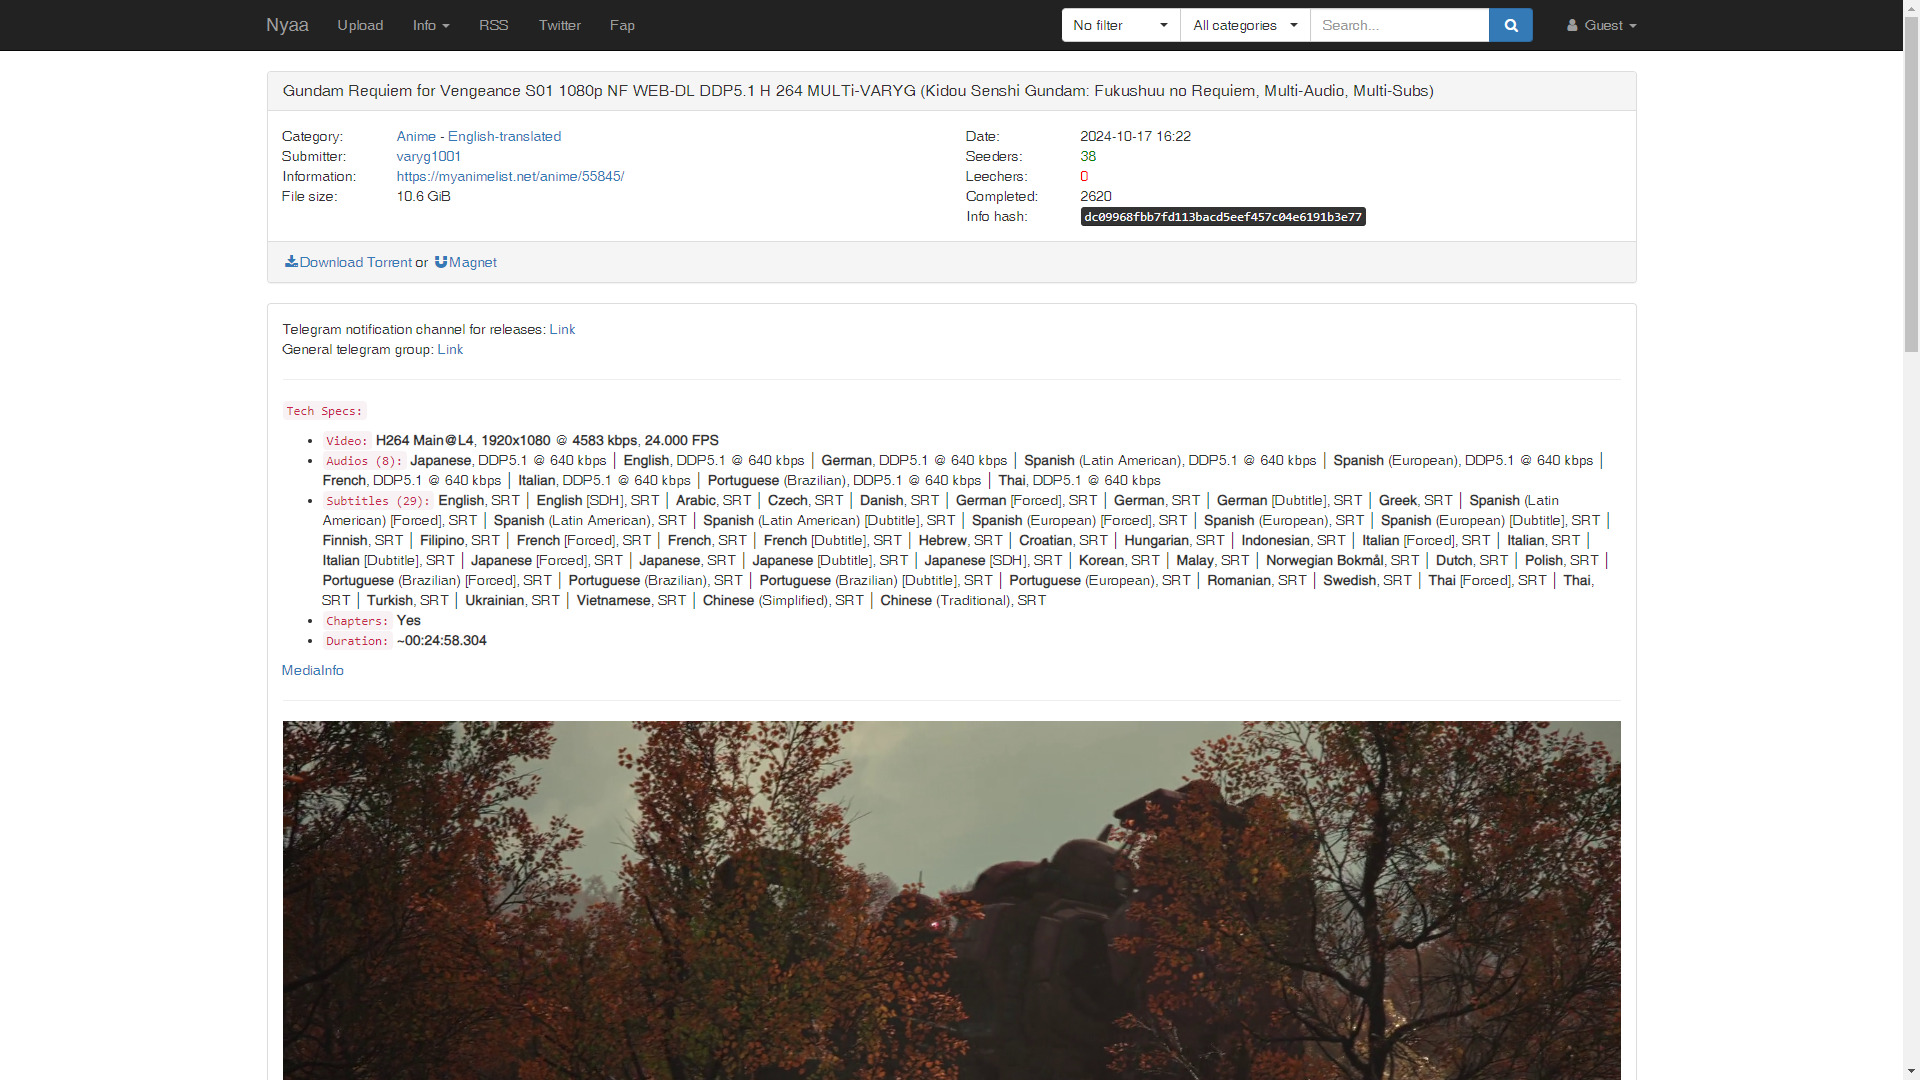Open the Telegram notification channel Link
This screenshot has width=1920, height=1080.
click(x=562, y=329)
